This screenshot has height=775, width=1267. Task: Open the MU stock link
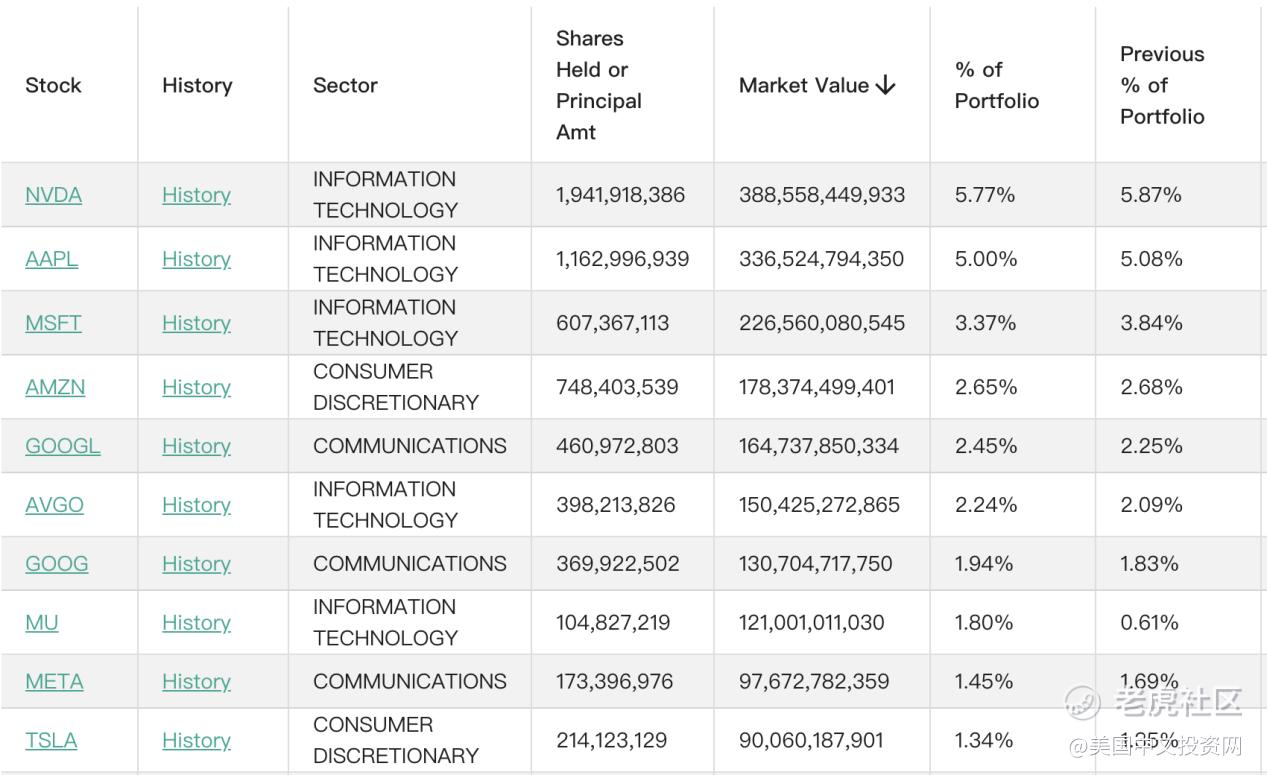(x=42, y=623)
